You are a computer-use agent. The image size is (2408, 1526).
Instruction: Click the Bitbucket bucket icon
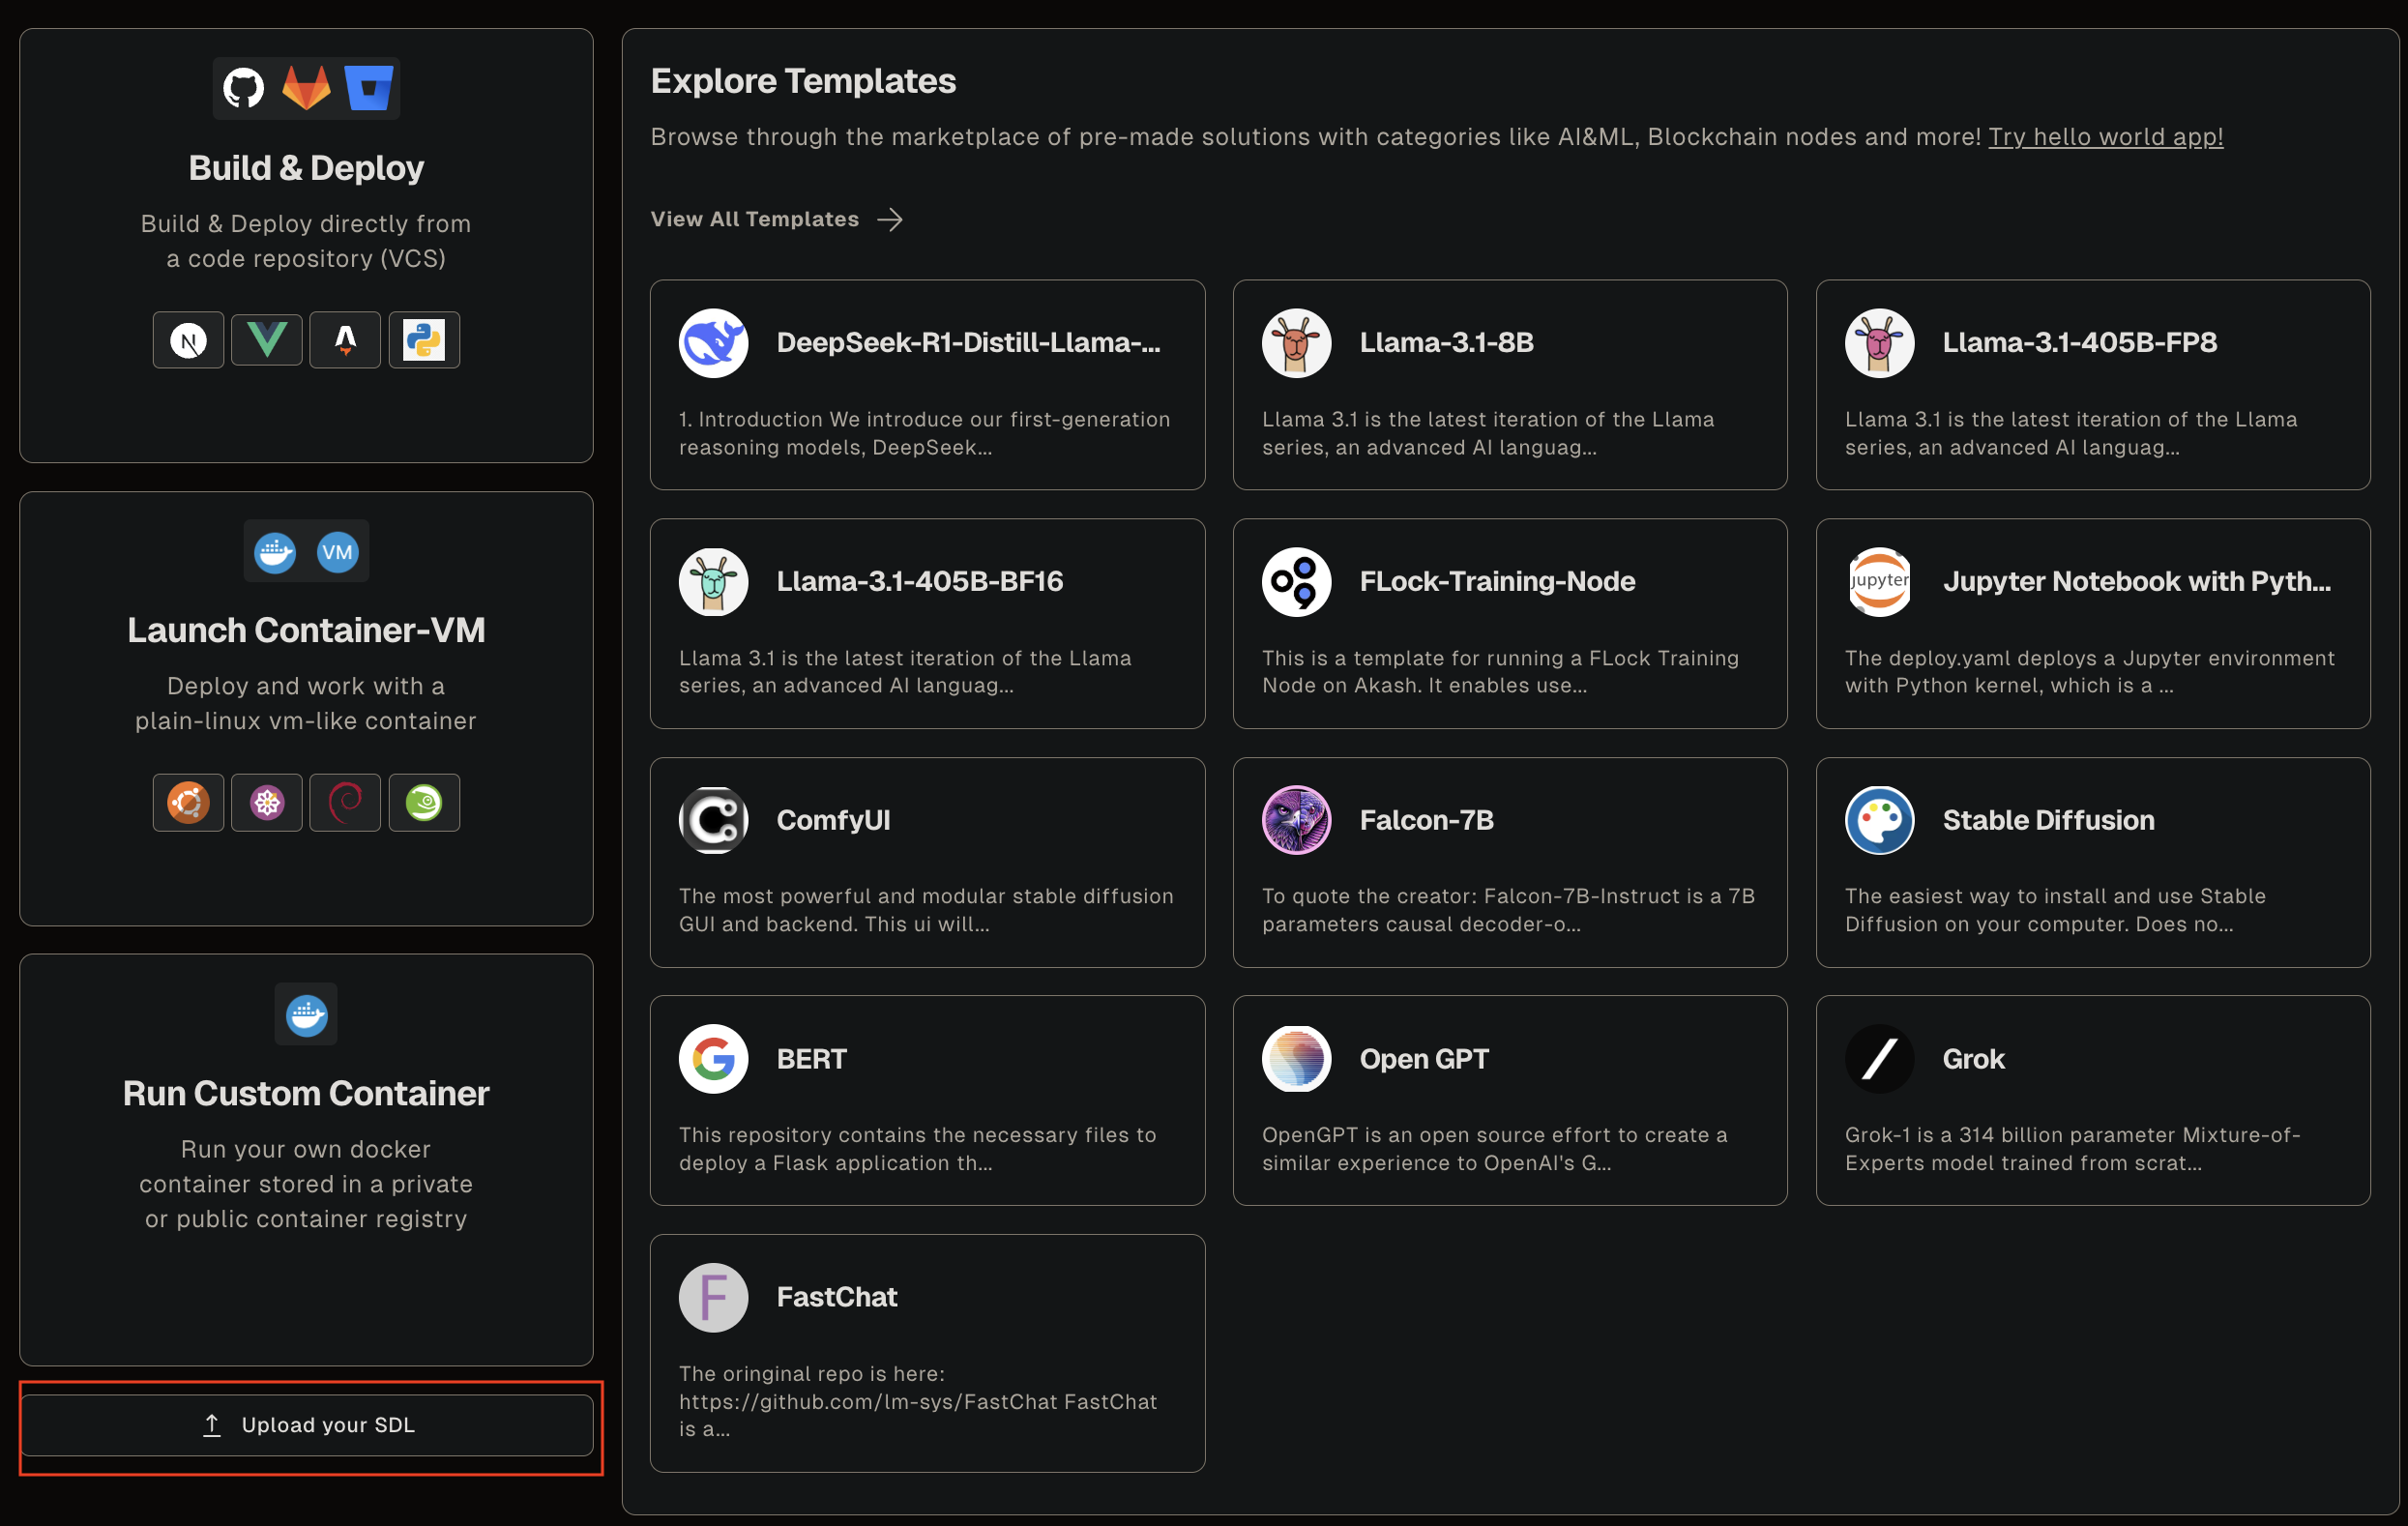[x=369, y=88]
